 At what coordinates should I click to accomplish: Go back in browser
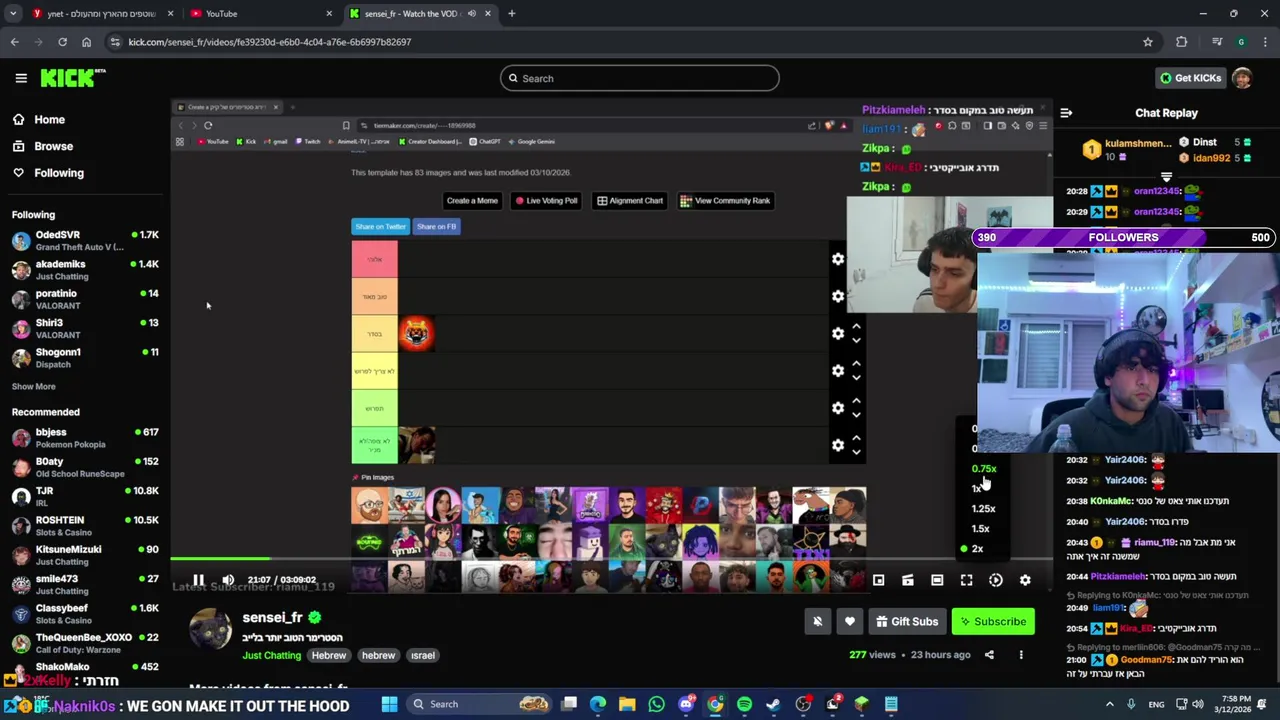(14, 42)
